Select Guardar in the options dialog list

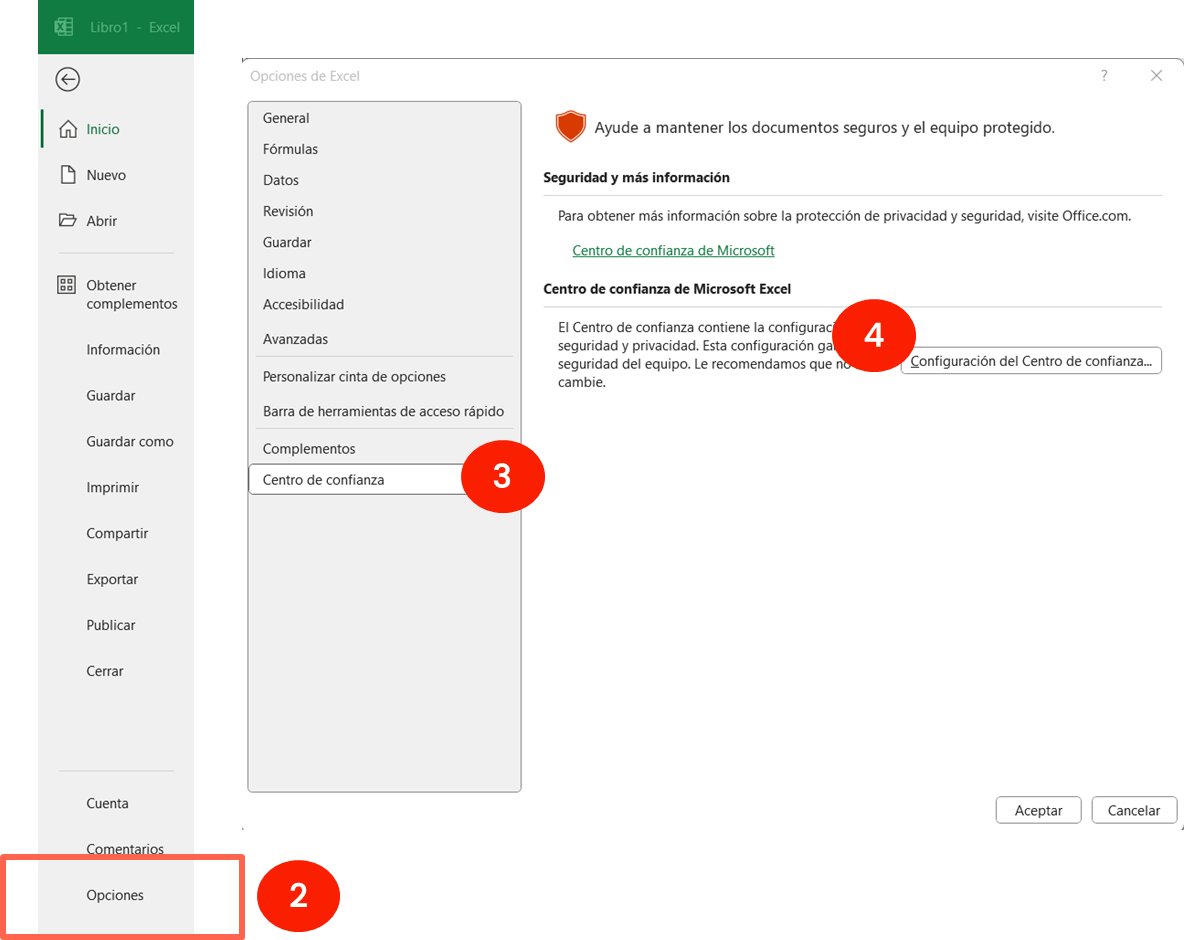pyautogui.click(x=384, y=242)
